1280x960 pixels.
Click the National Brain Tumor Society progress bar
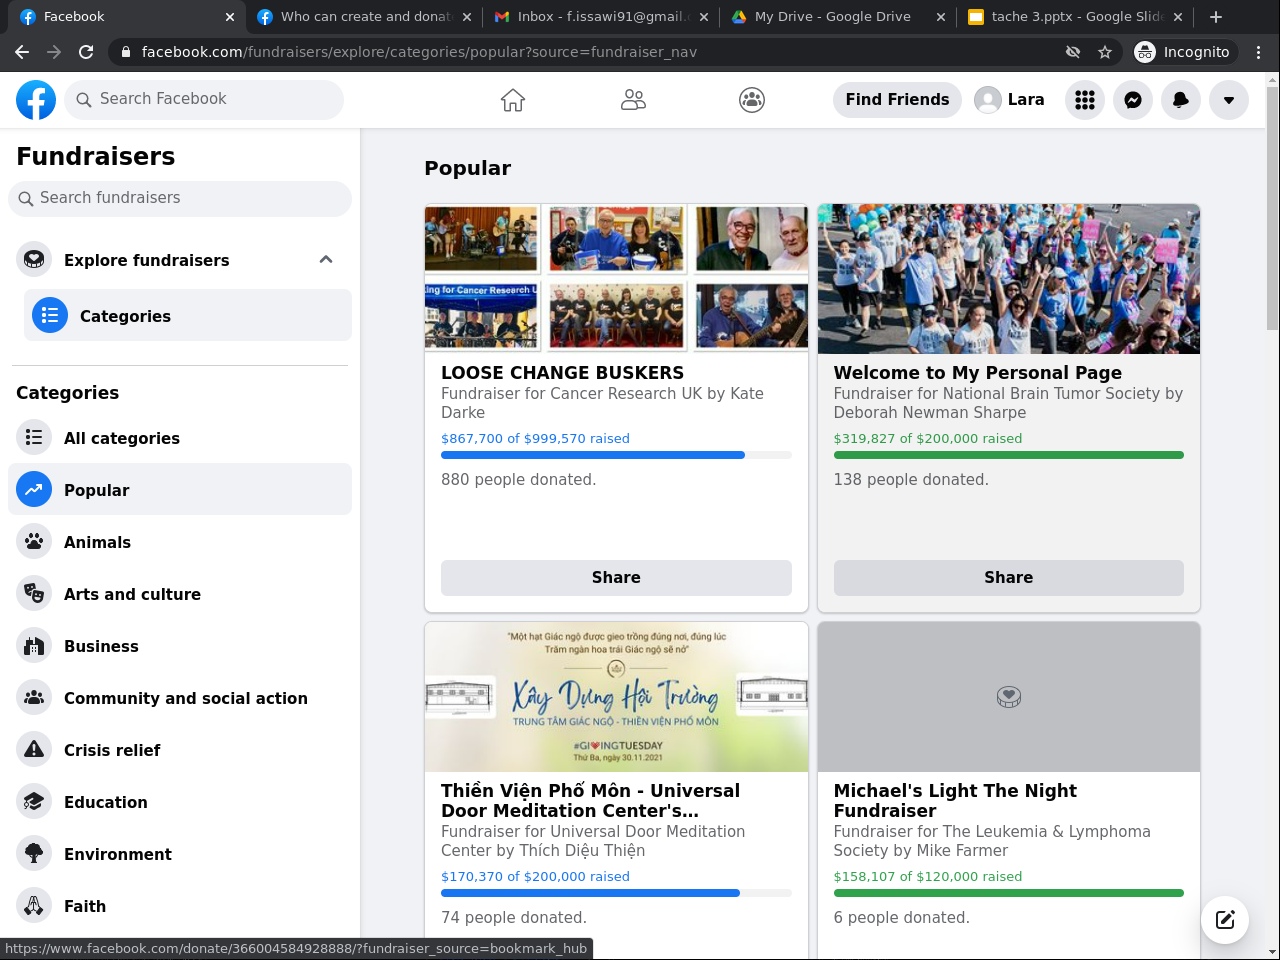(1009, 455)
